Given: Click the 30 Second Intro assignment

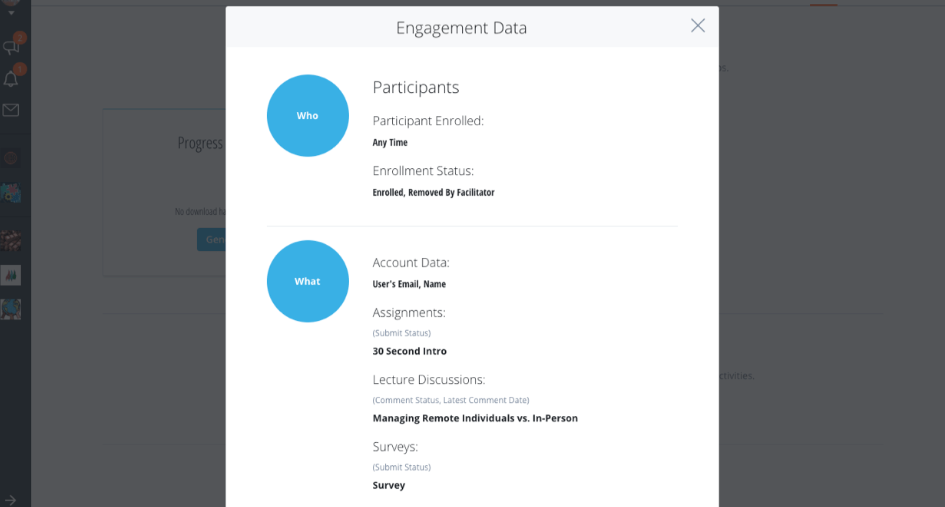Looking at the screenshot, I should coord(410,351).
